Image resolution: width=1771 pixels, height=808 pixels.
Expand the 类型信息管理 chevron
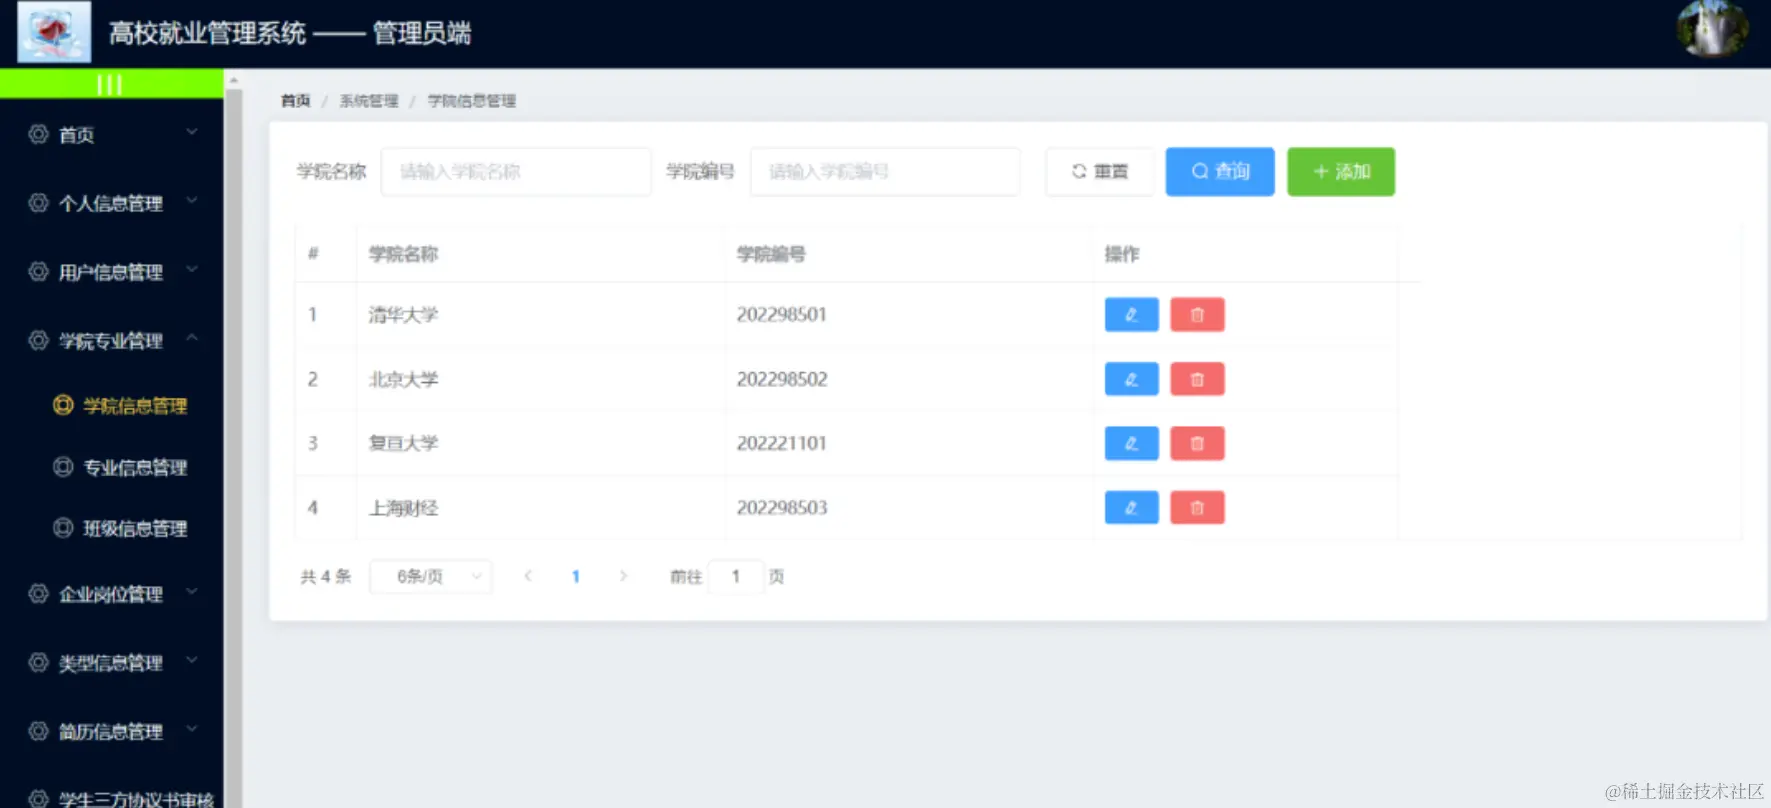pos(192,660)
